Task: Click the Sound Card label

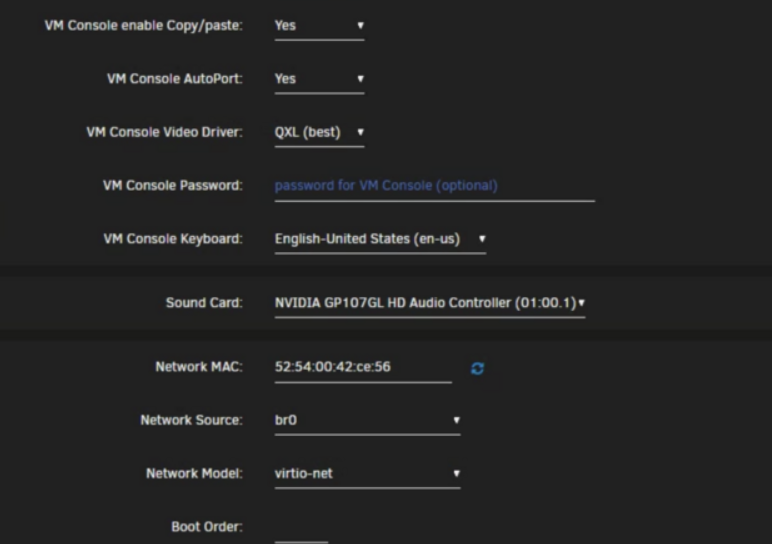Action: point(204,302)
